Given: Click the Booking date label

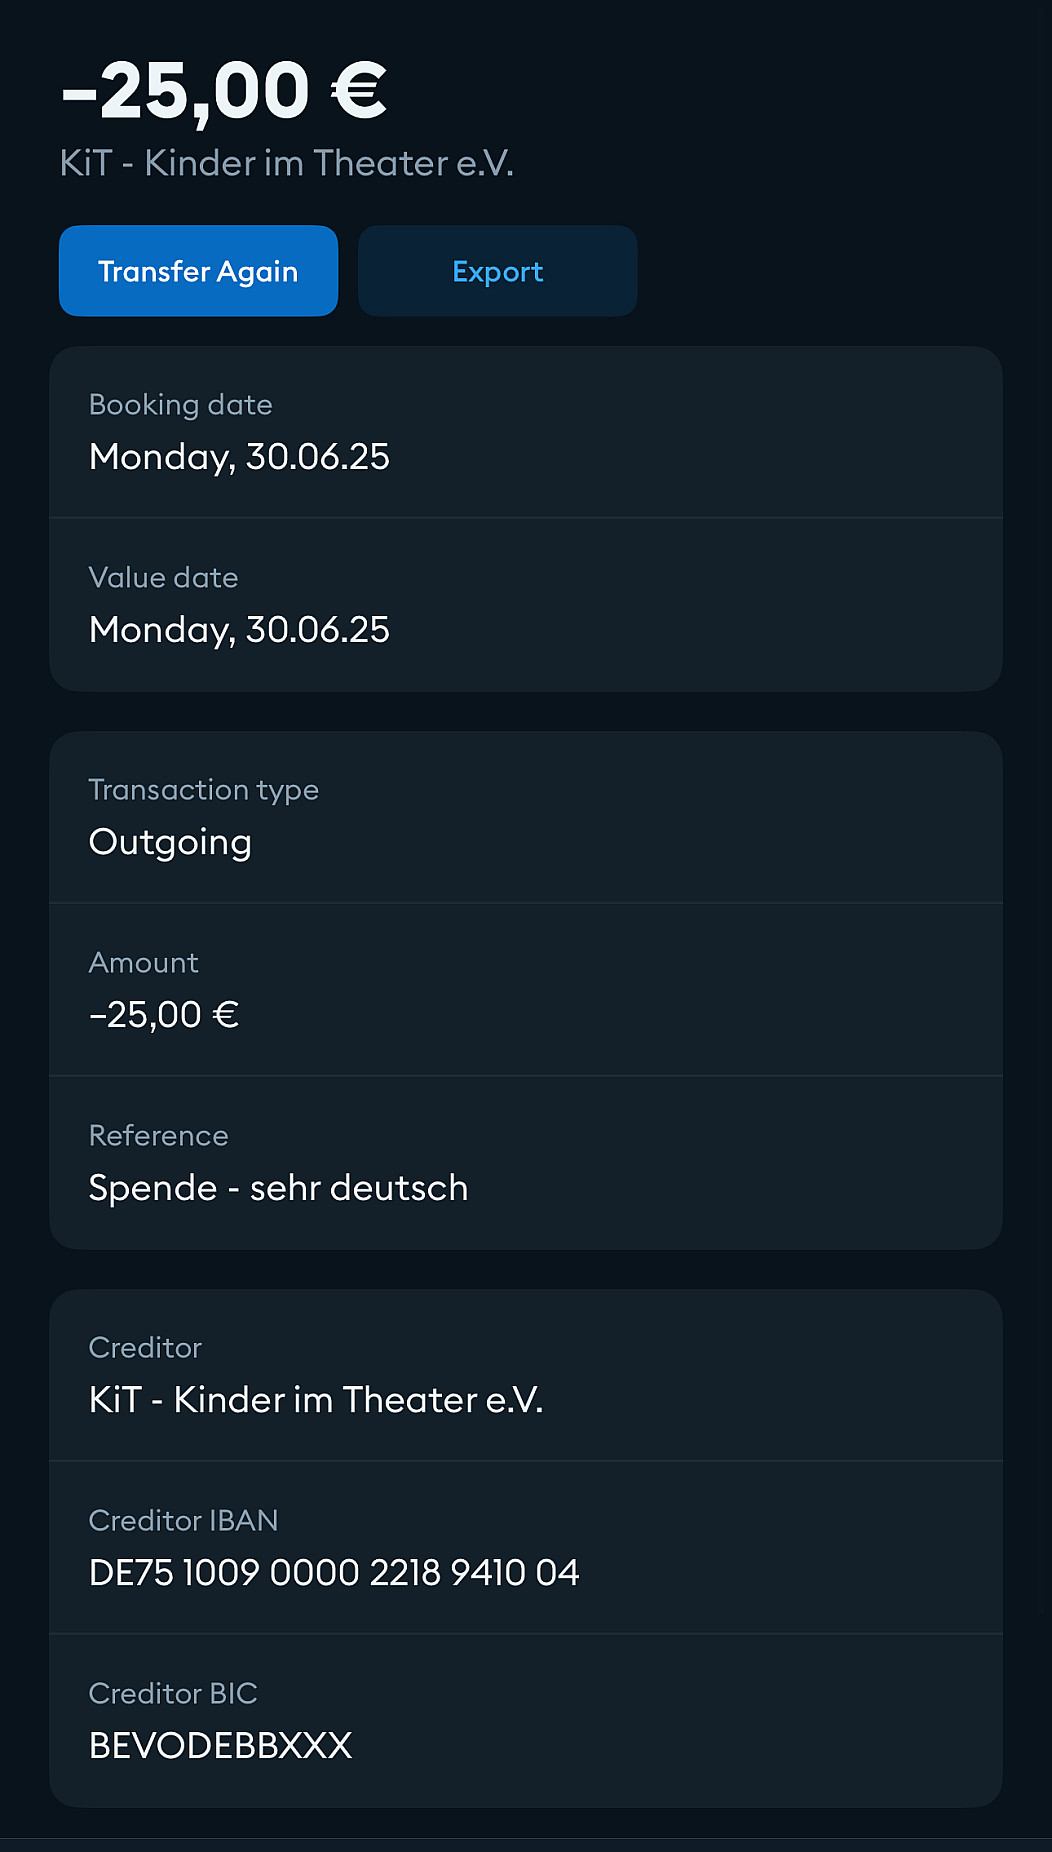Looking at the screenshot, I should point(180,405).
